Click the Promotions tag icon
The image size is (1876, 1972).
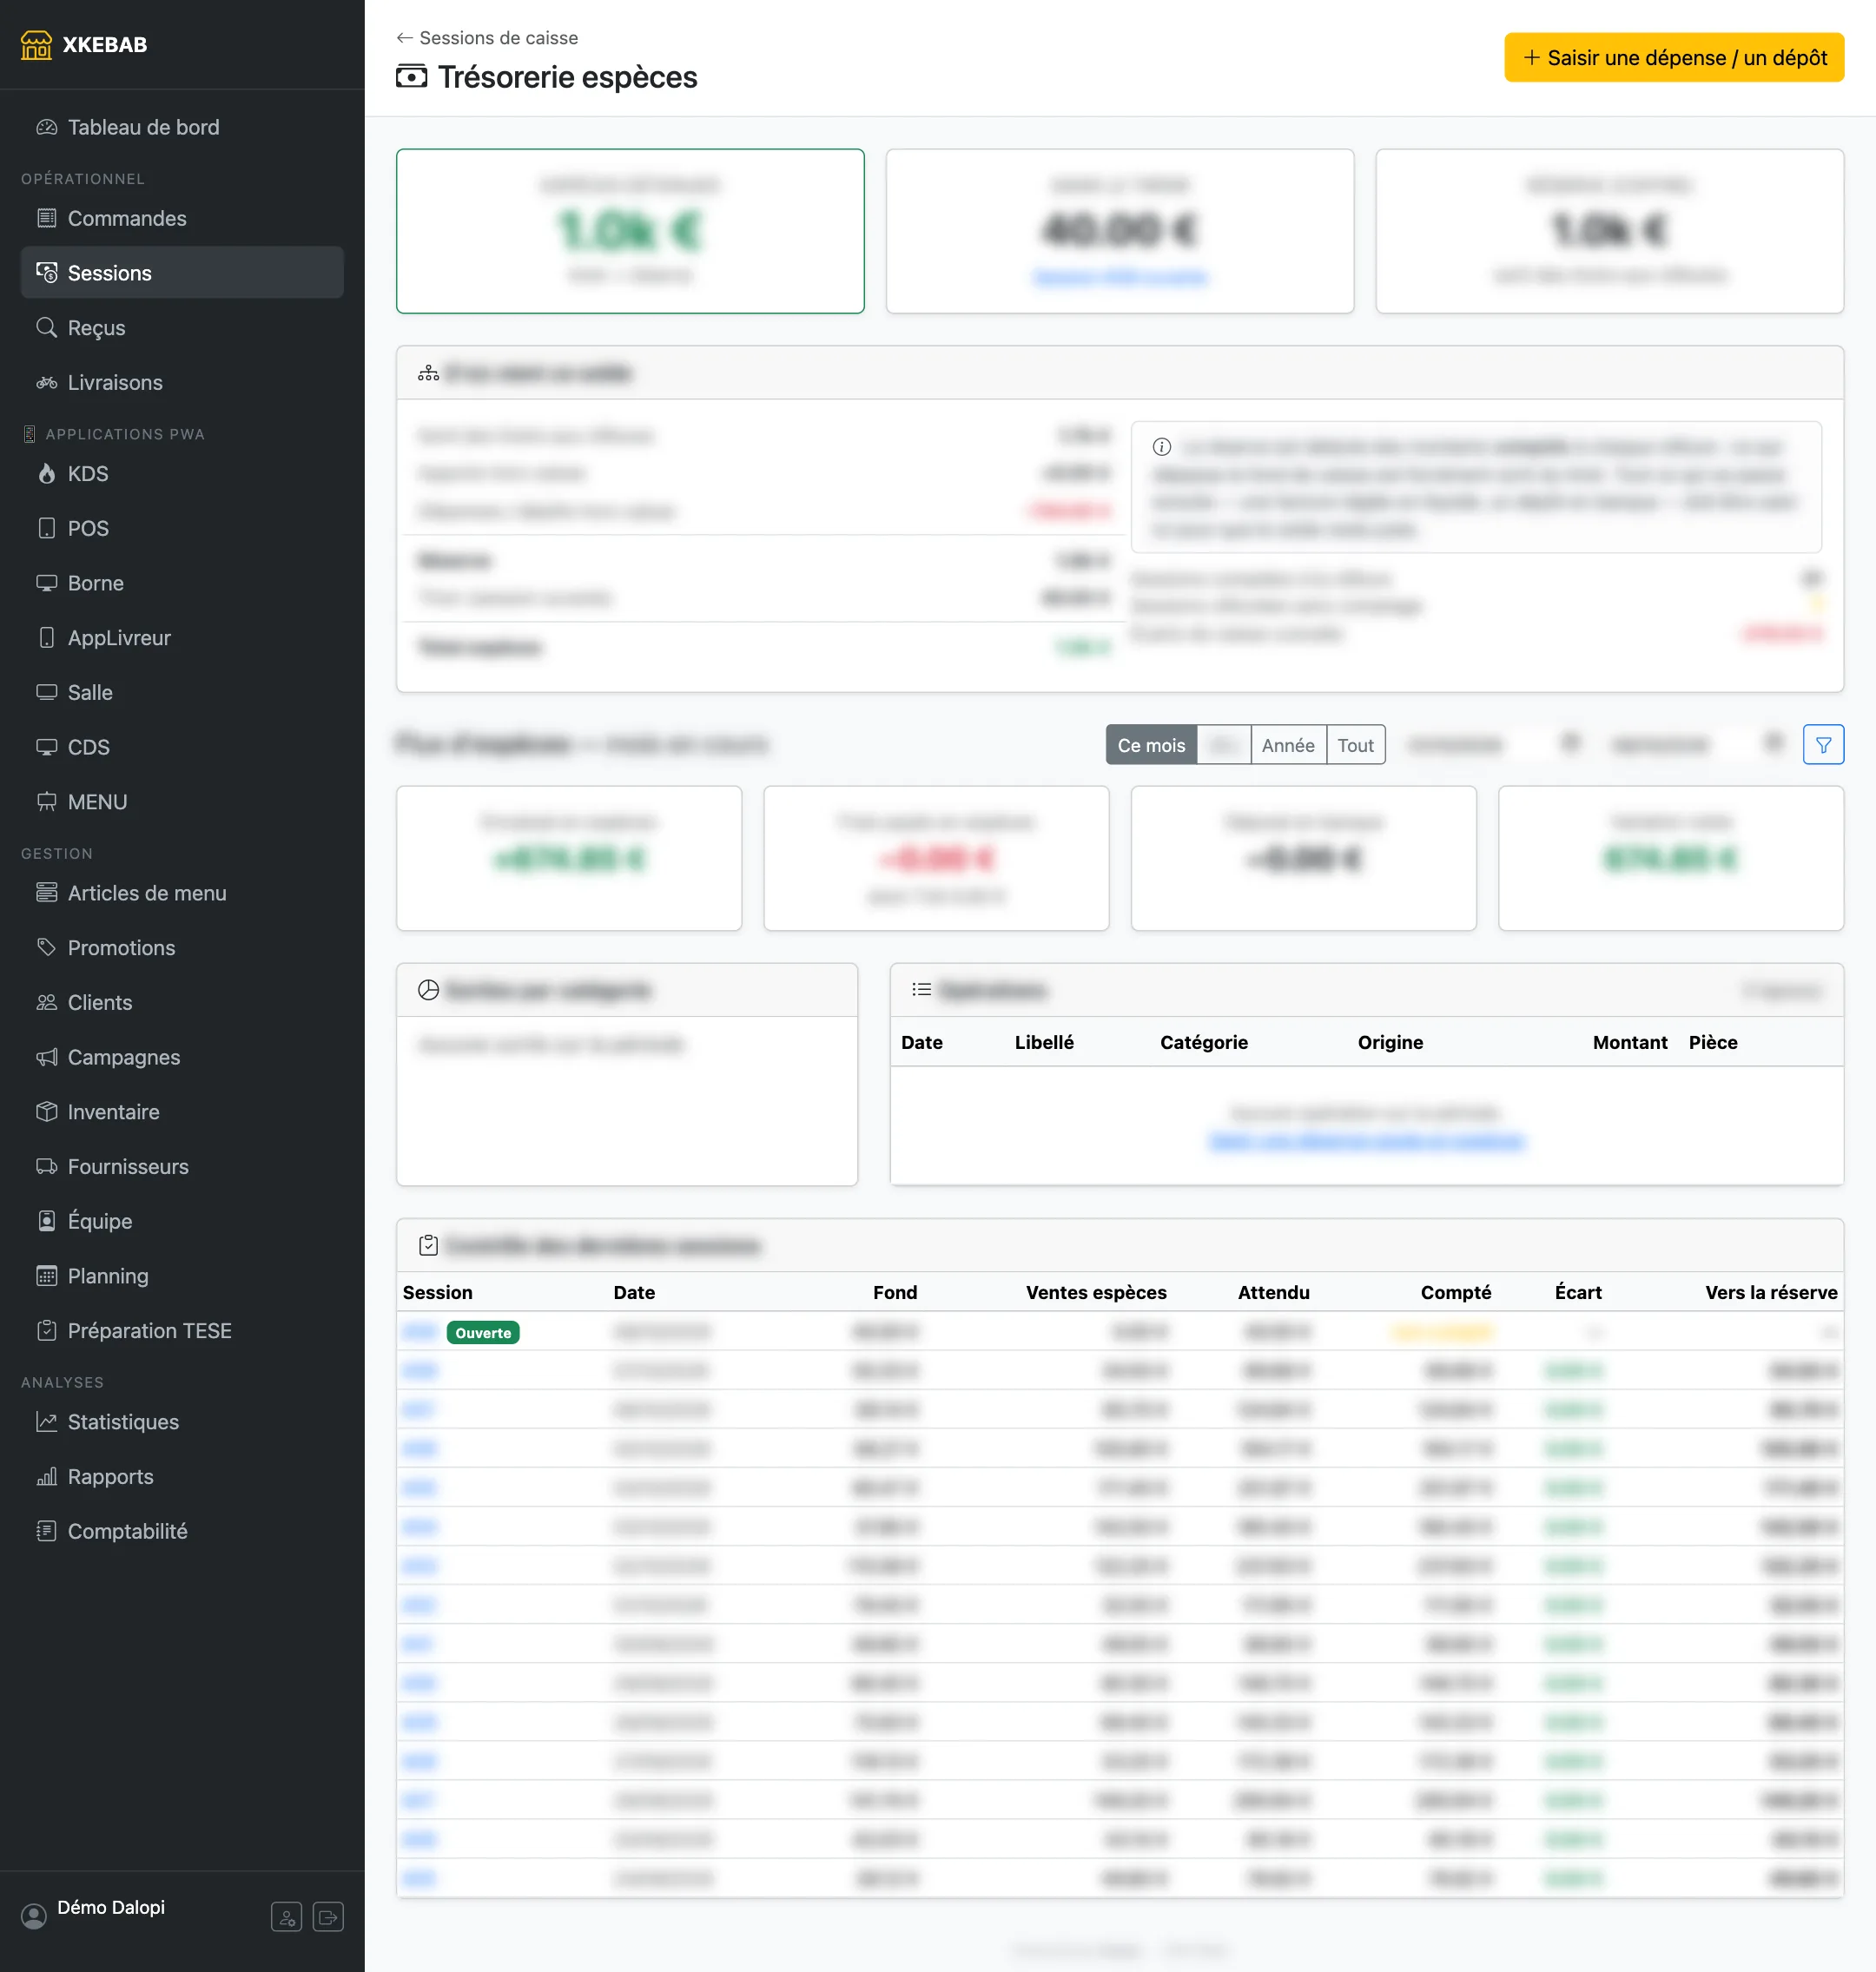pyautogui.click(x=46, y=947)
